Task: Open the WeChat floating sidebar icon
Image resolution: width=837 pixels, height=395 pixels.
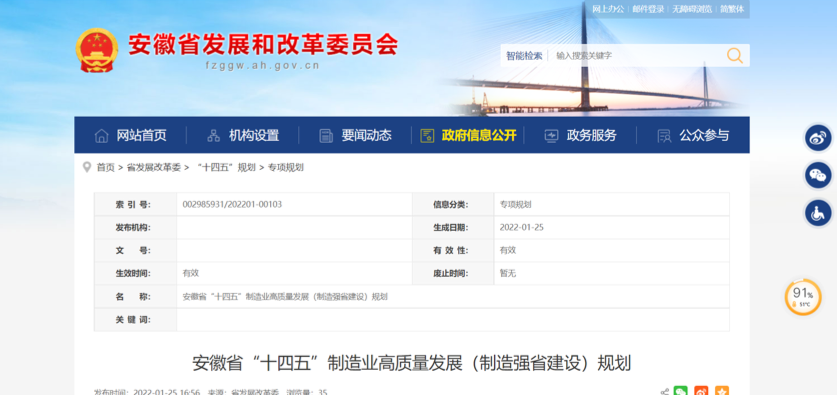Action: click(x=818, y=175)
